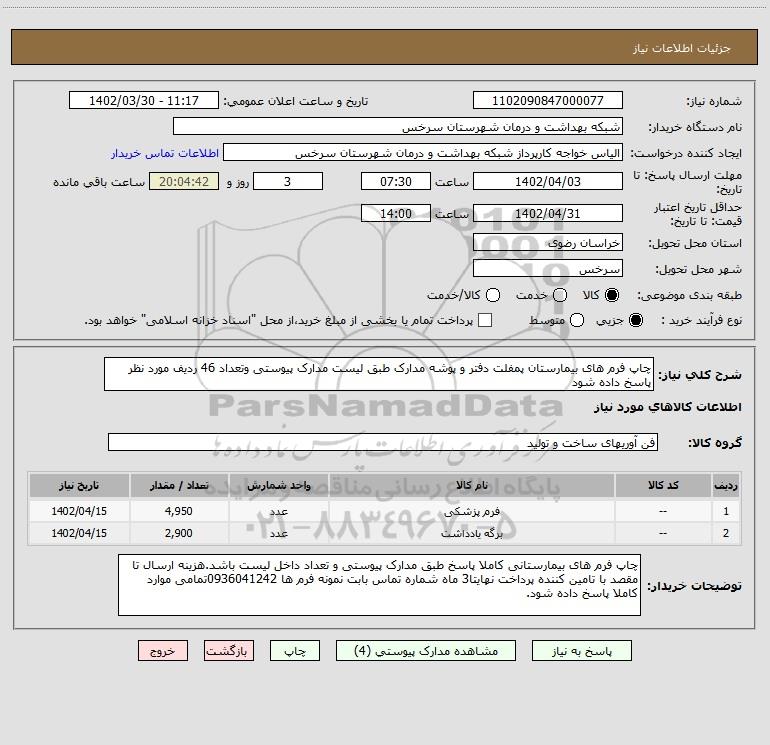Click the row number 2 cell
The width and height of the screenshot is (770, 745).
tap(726, 533)
